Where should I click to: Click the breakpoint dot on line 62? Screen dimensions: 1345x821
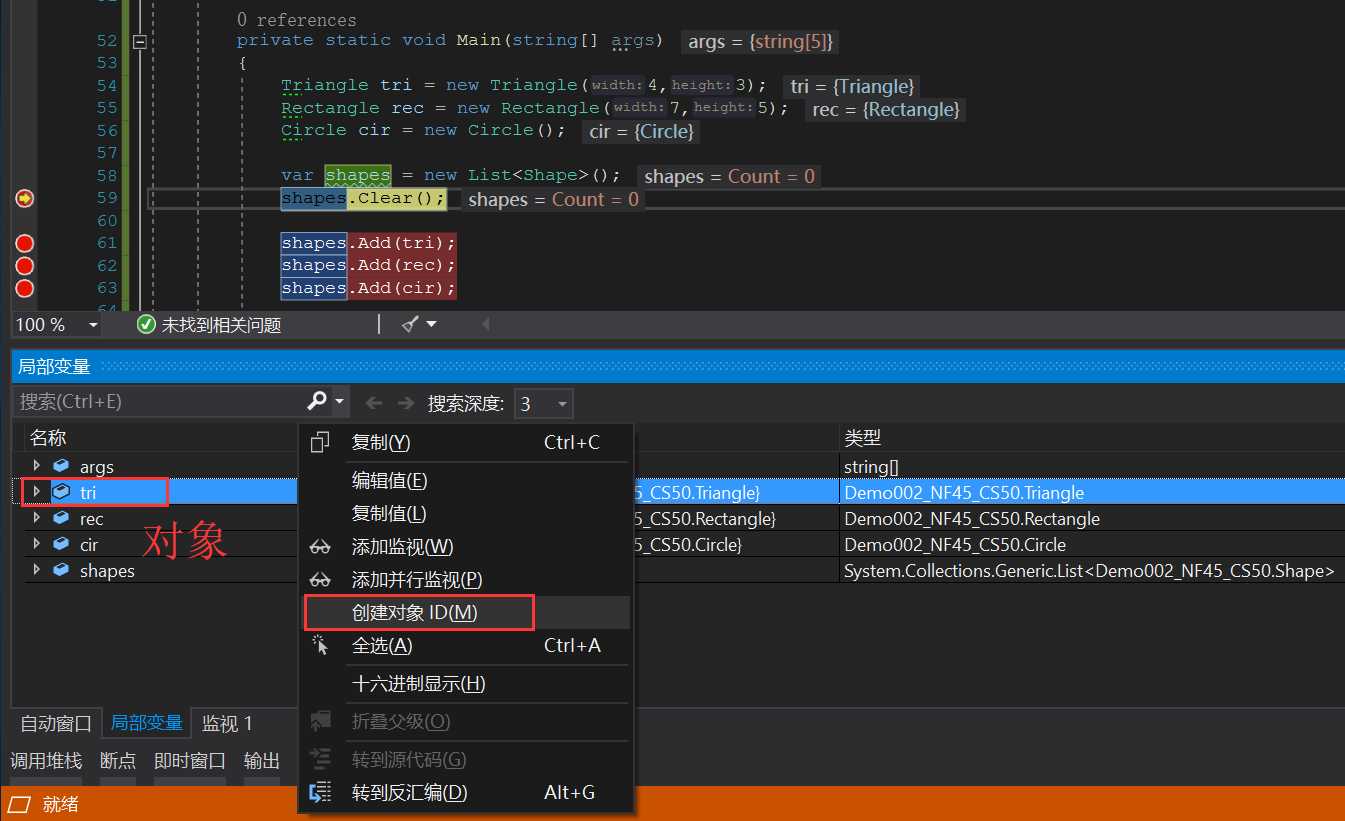click(x=25, y=266)
